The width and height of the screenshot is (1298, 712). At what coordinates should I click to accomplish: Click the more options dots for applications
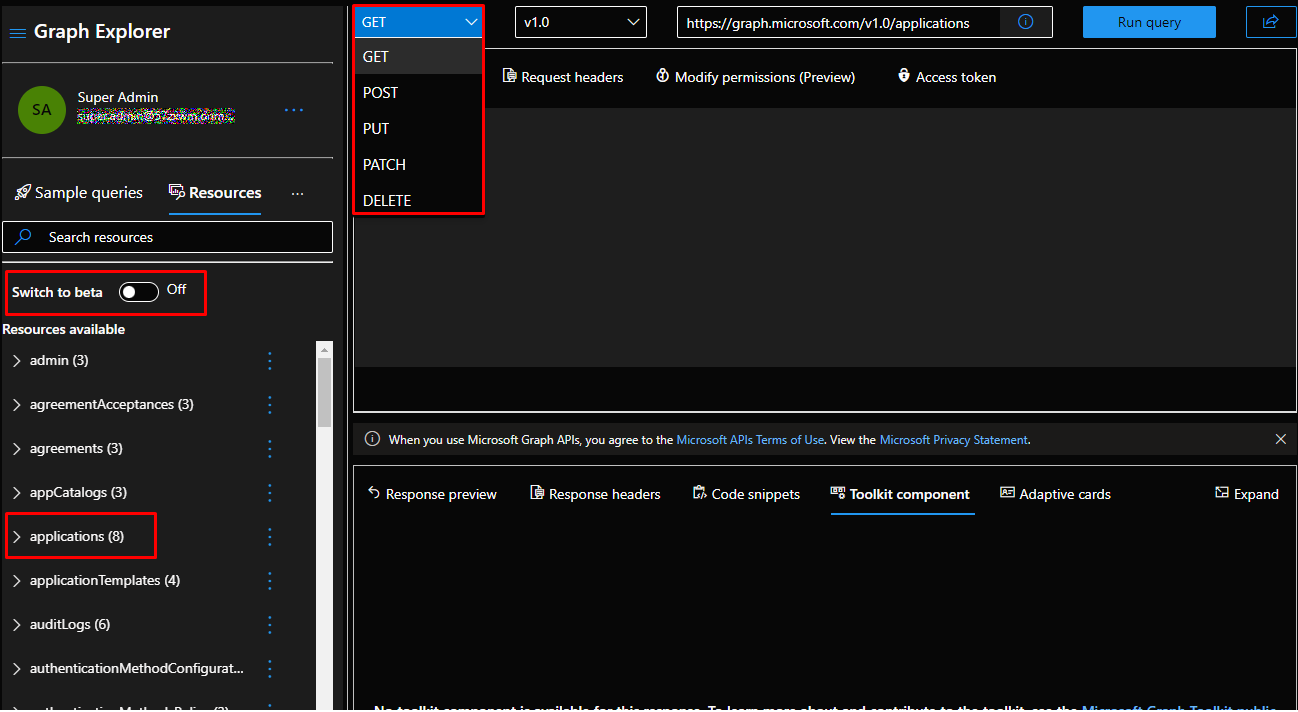coord(269,537)
